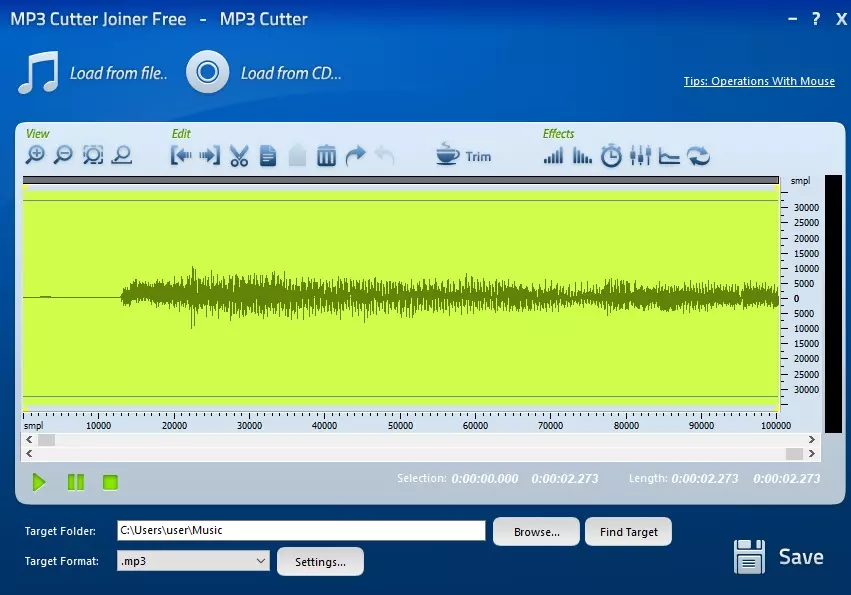Click the 0:00:02.273 value next to Selection
The width and height of the screenshot is (851, 595).
point(564,479)
